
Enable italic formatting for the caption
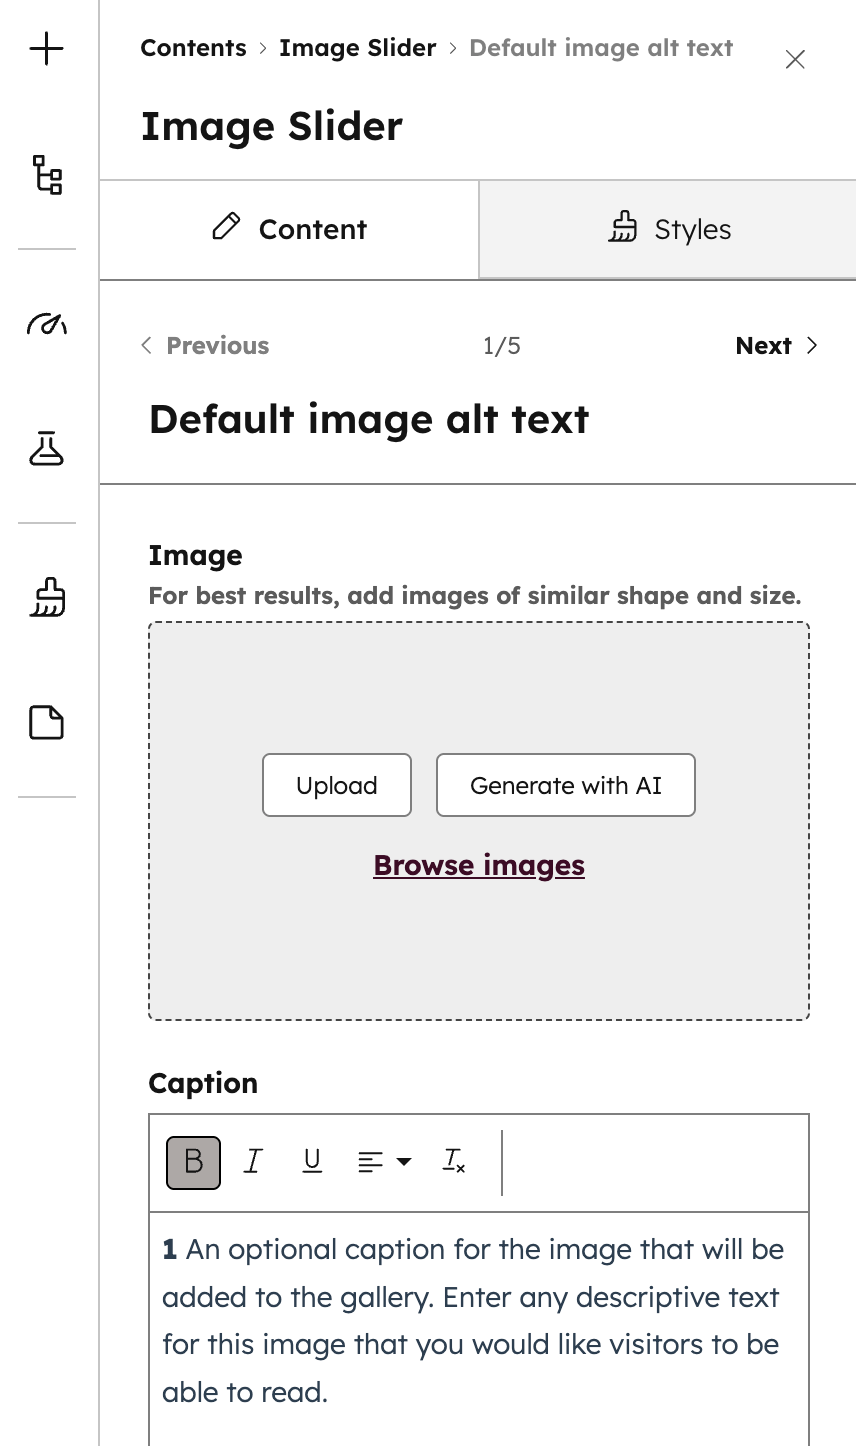coord(253,1161)
